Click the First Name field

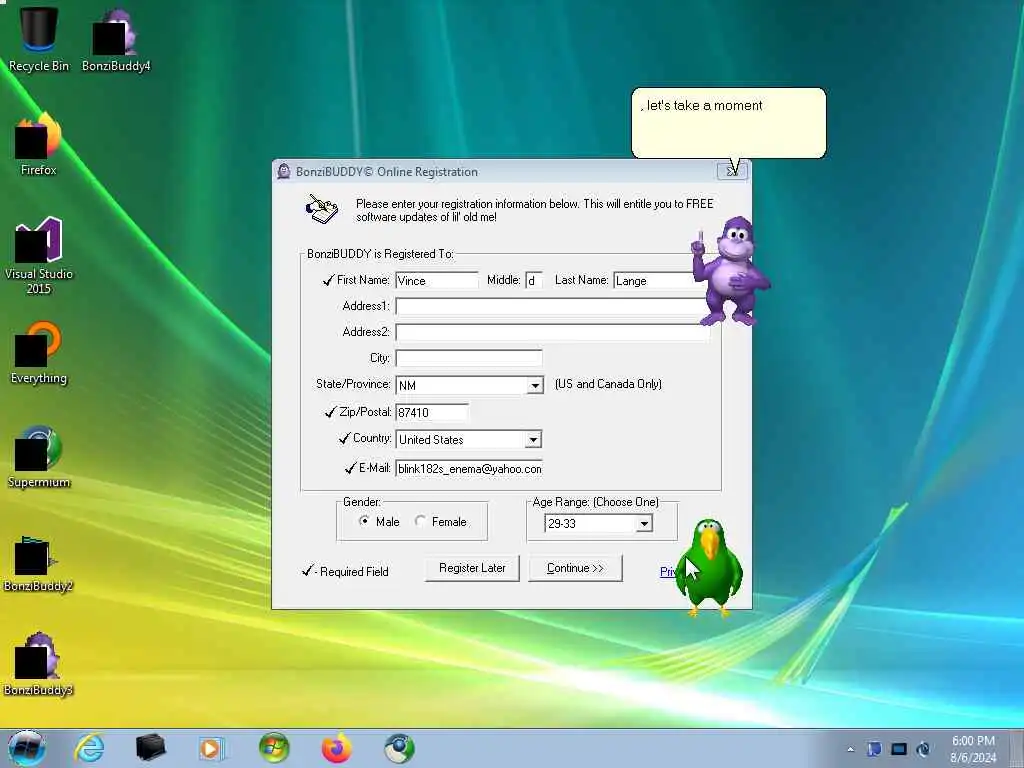tap(437, 281)
